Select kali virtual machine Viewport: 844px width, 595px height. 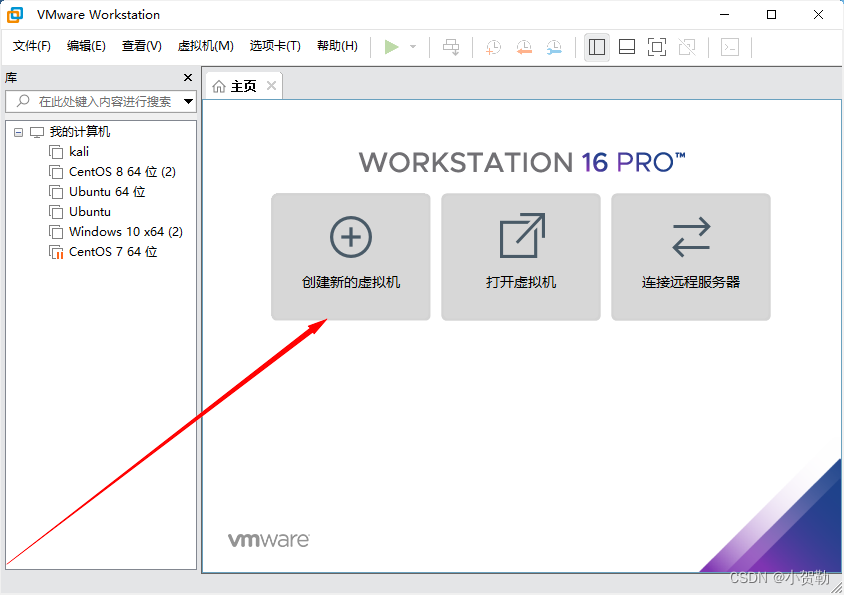[x=79, y=152]
